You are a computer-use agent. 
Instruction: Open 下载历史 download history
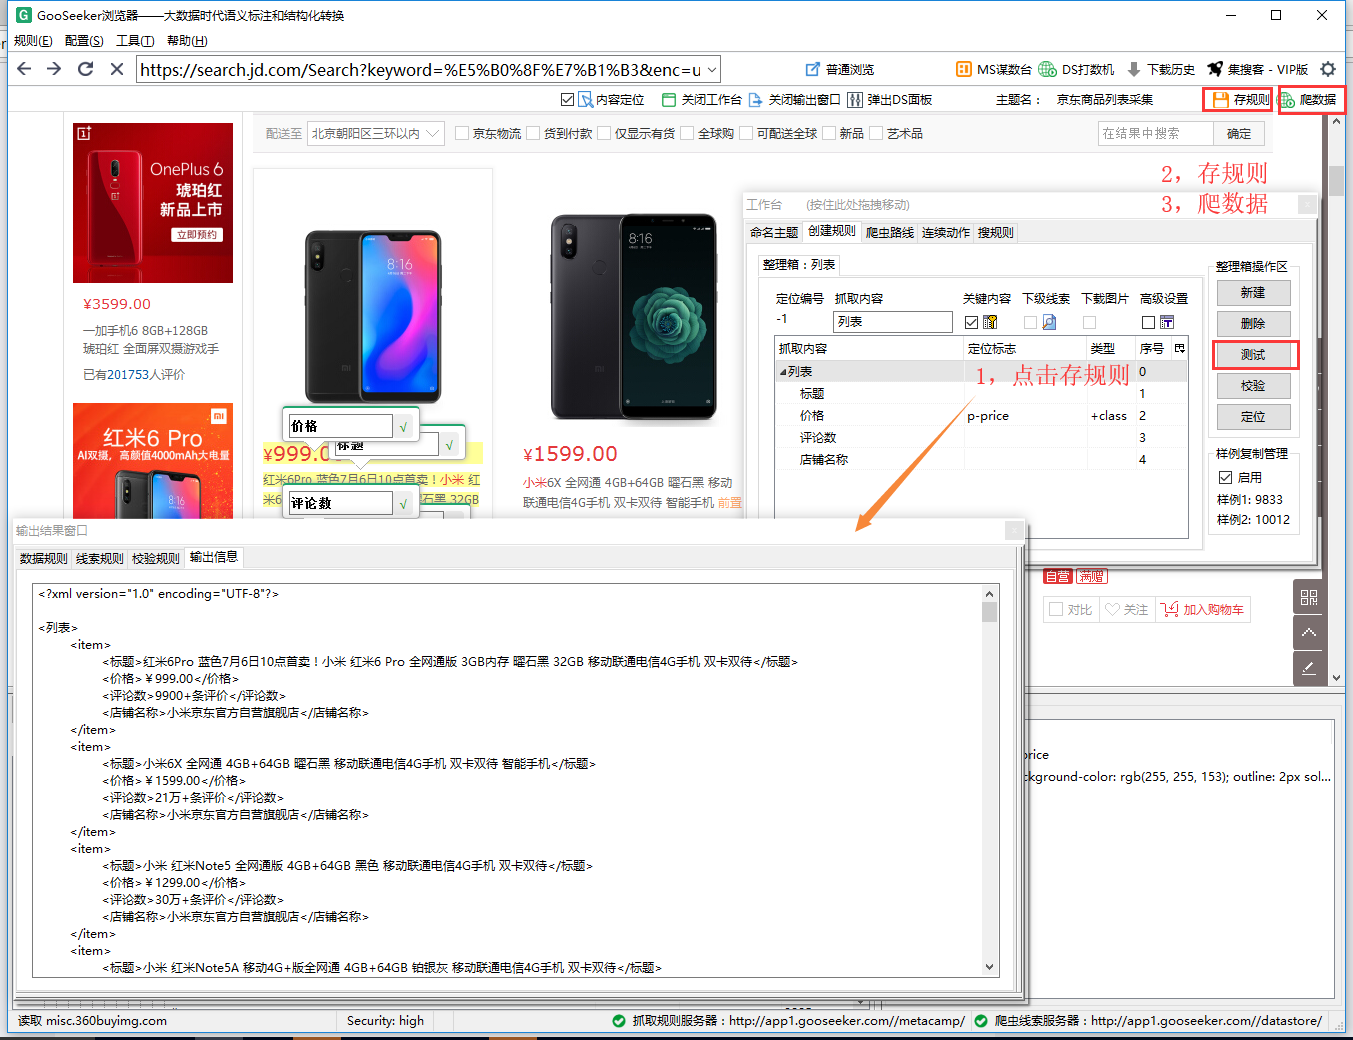tap(1161, 69)
